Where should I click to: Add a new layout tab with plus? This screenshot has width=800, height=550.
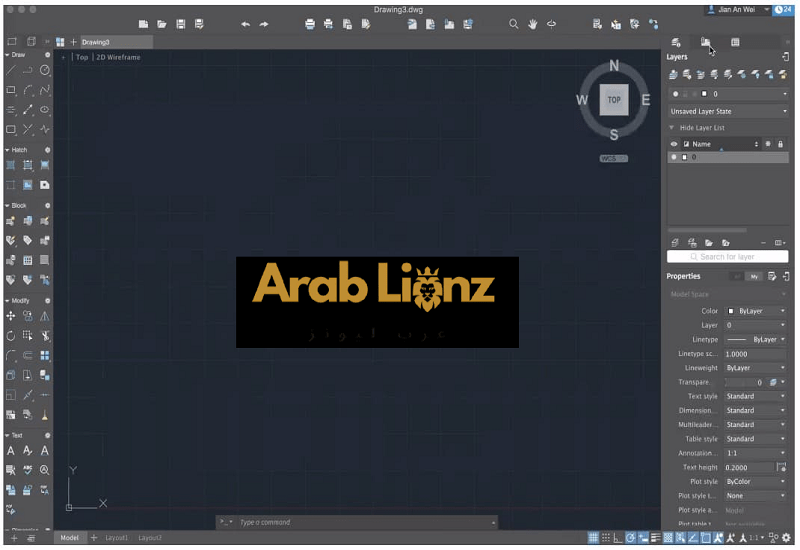tap(94, 538)
